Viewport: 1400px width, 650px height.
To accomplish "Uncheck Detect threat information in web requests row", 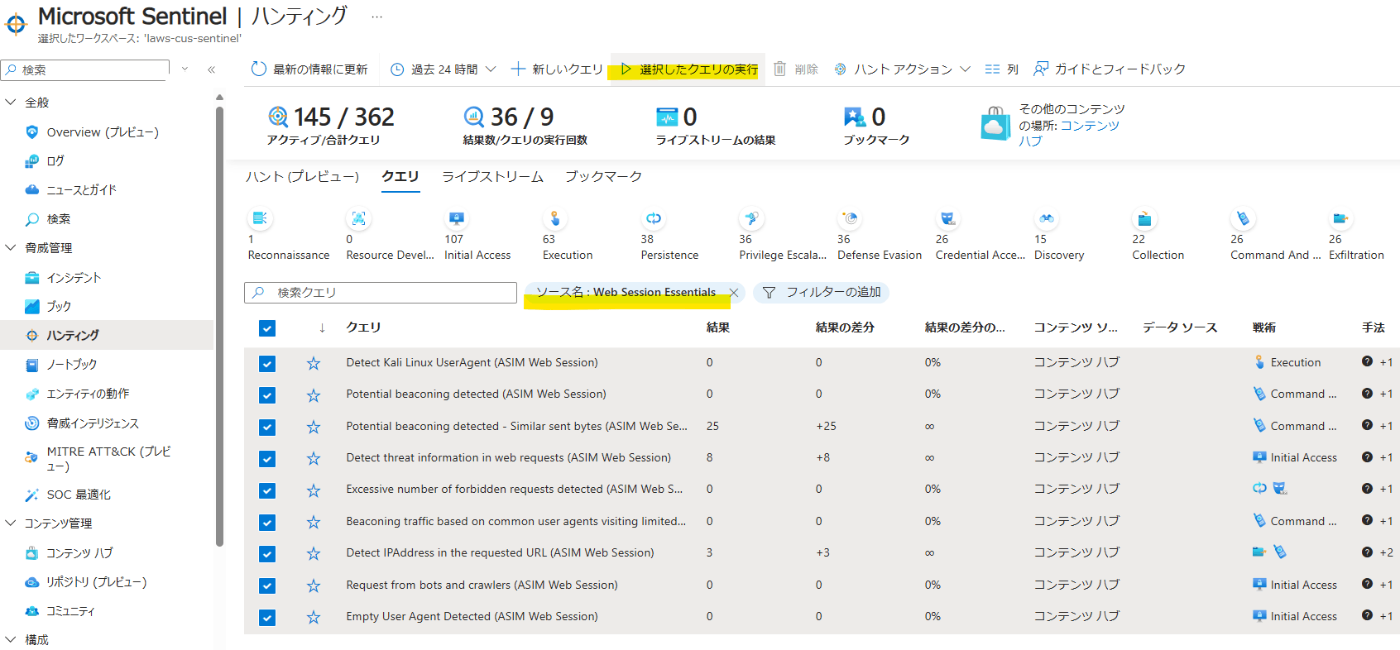I will coord(267,458).
